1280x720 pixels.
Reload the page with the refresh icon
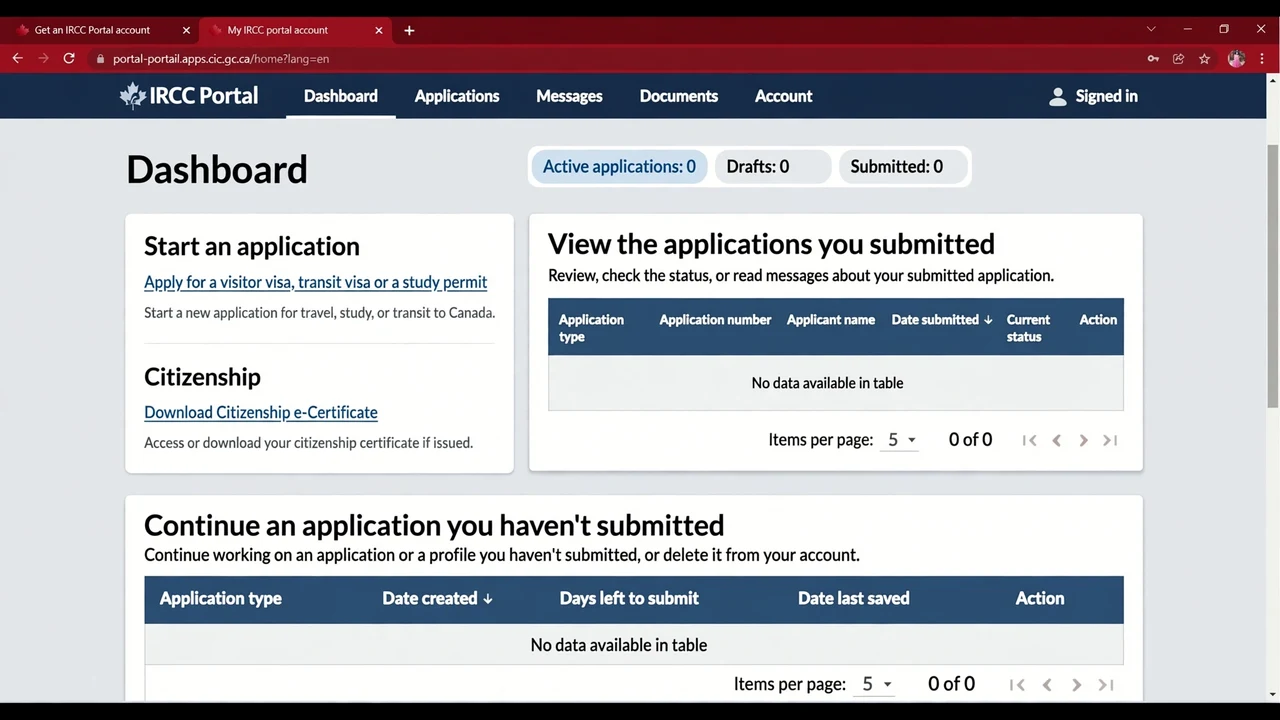click(69, 59)
